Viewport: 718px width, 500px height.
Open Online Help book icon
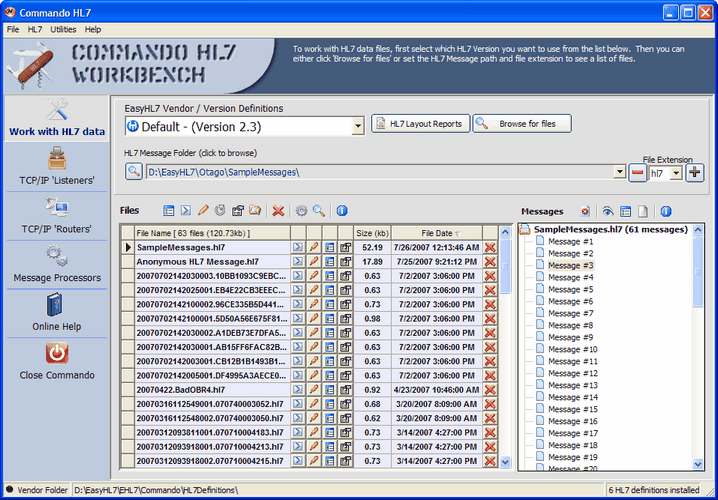pos(56,304)
